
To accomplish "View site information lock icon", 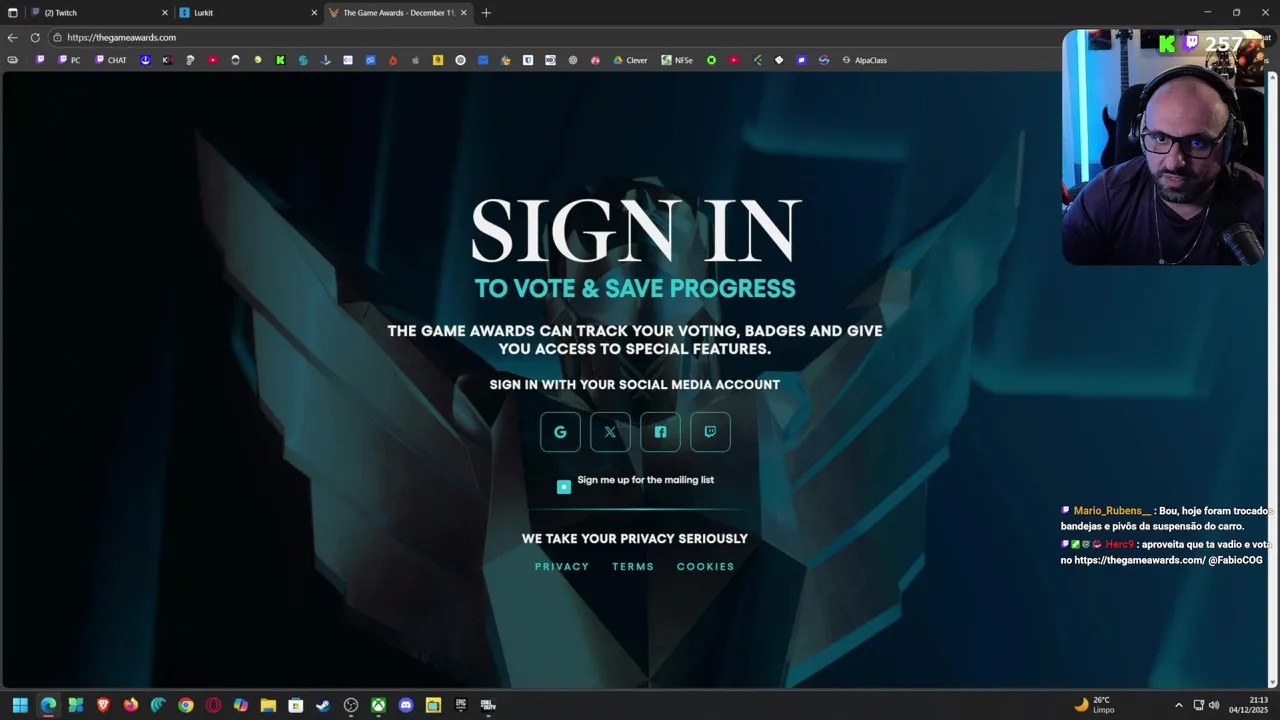I will [x=58, y=37].
